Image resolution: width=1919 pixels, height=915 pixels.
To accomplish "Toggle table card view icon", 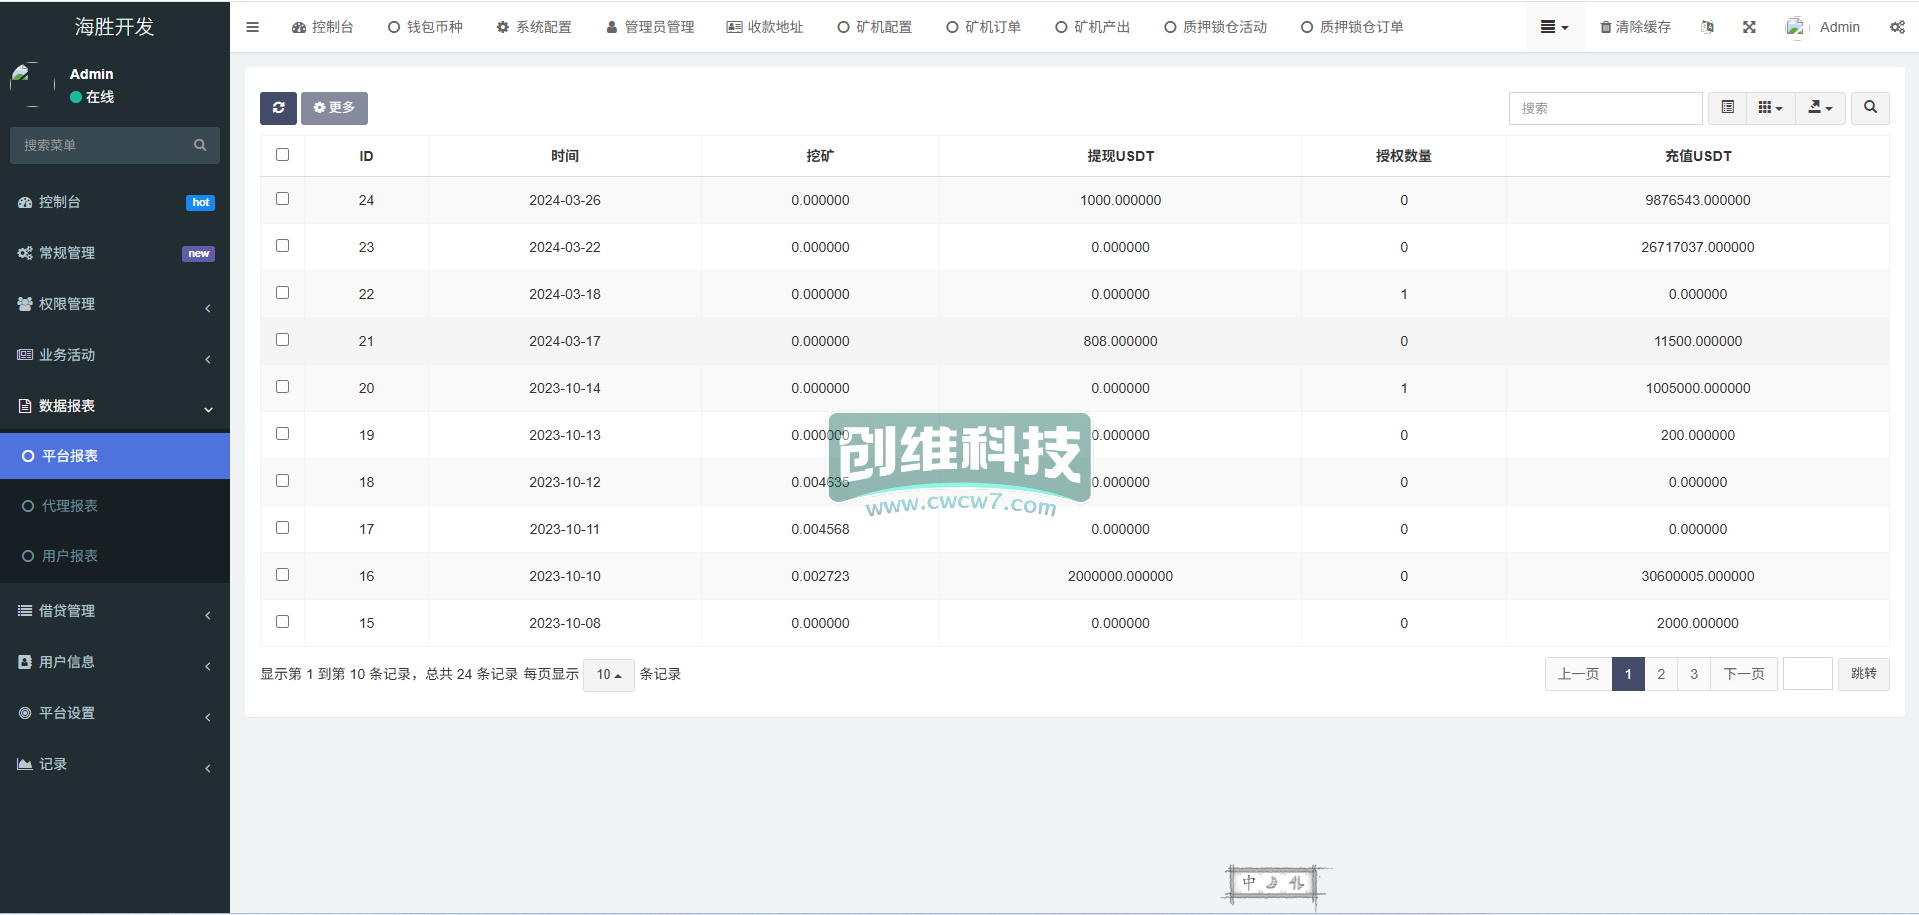I will 1727,108.
